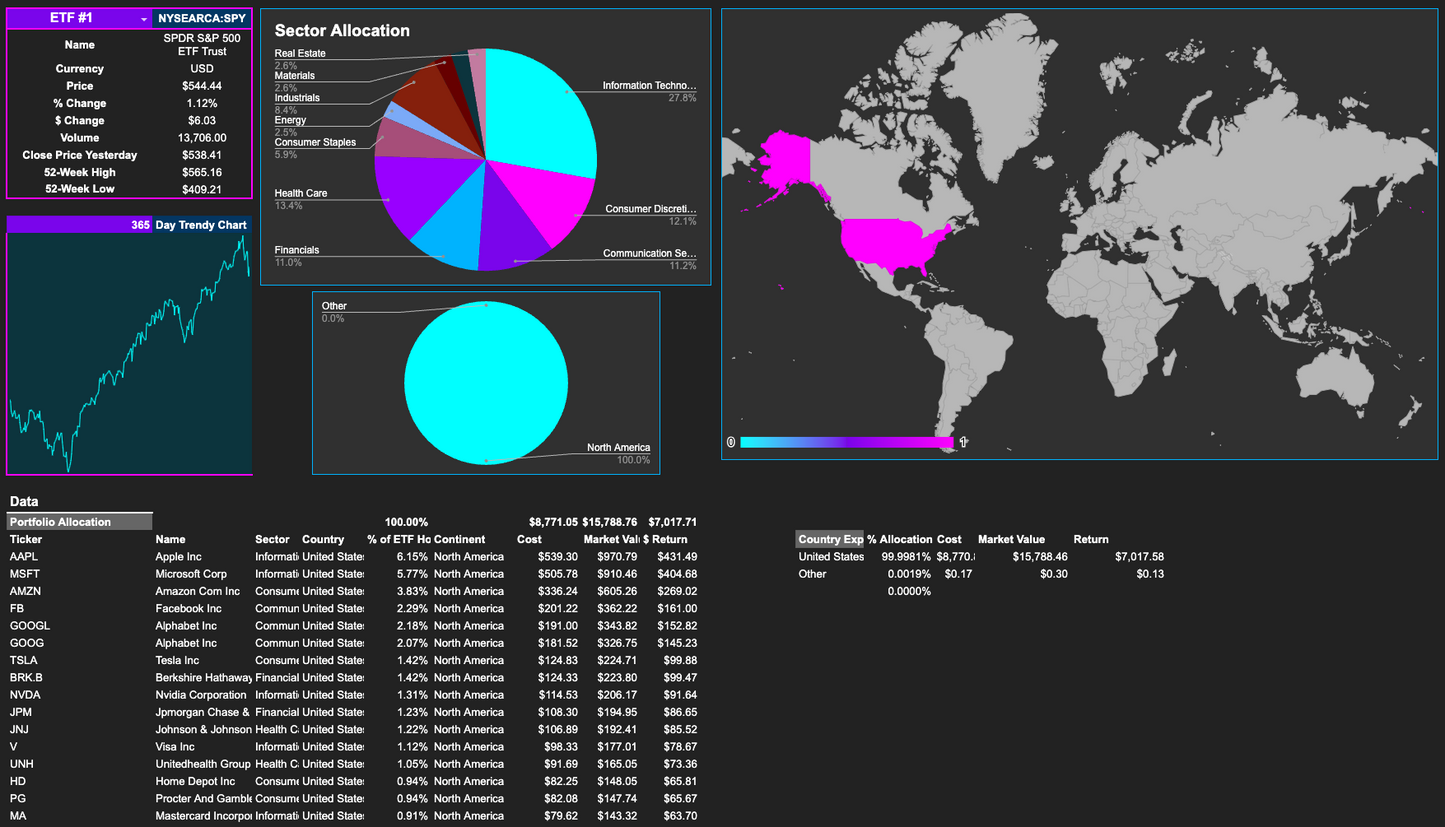Click the North America continent pie slice
The height and width of the screenshot is (827, 1445).
click(486, 382)
